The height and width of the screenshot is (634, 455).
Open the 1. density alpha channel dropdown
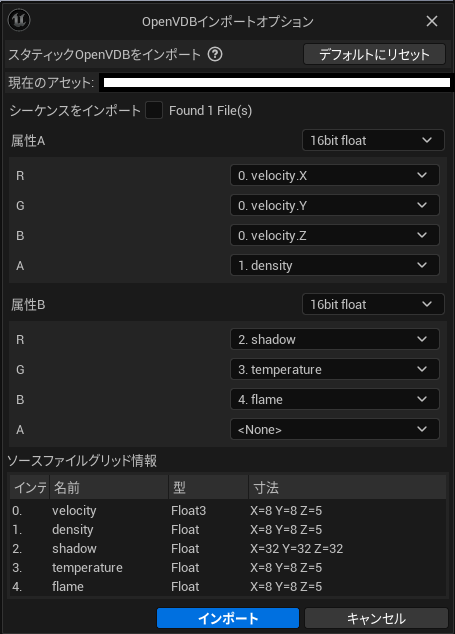(x=334, y=265)
